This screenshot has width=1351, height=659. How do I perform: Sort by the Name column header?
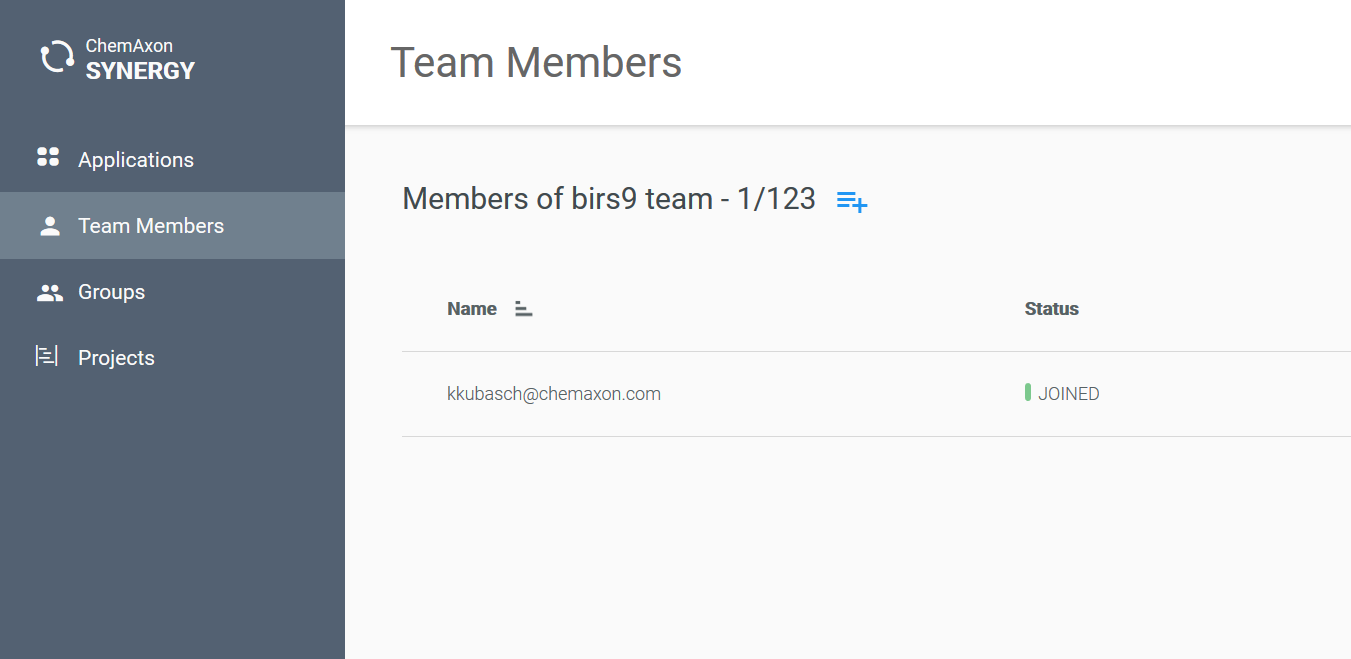(x=472, y=309)
